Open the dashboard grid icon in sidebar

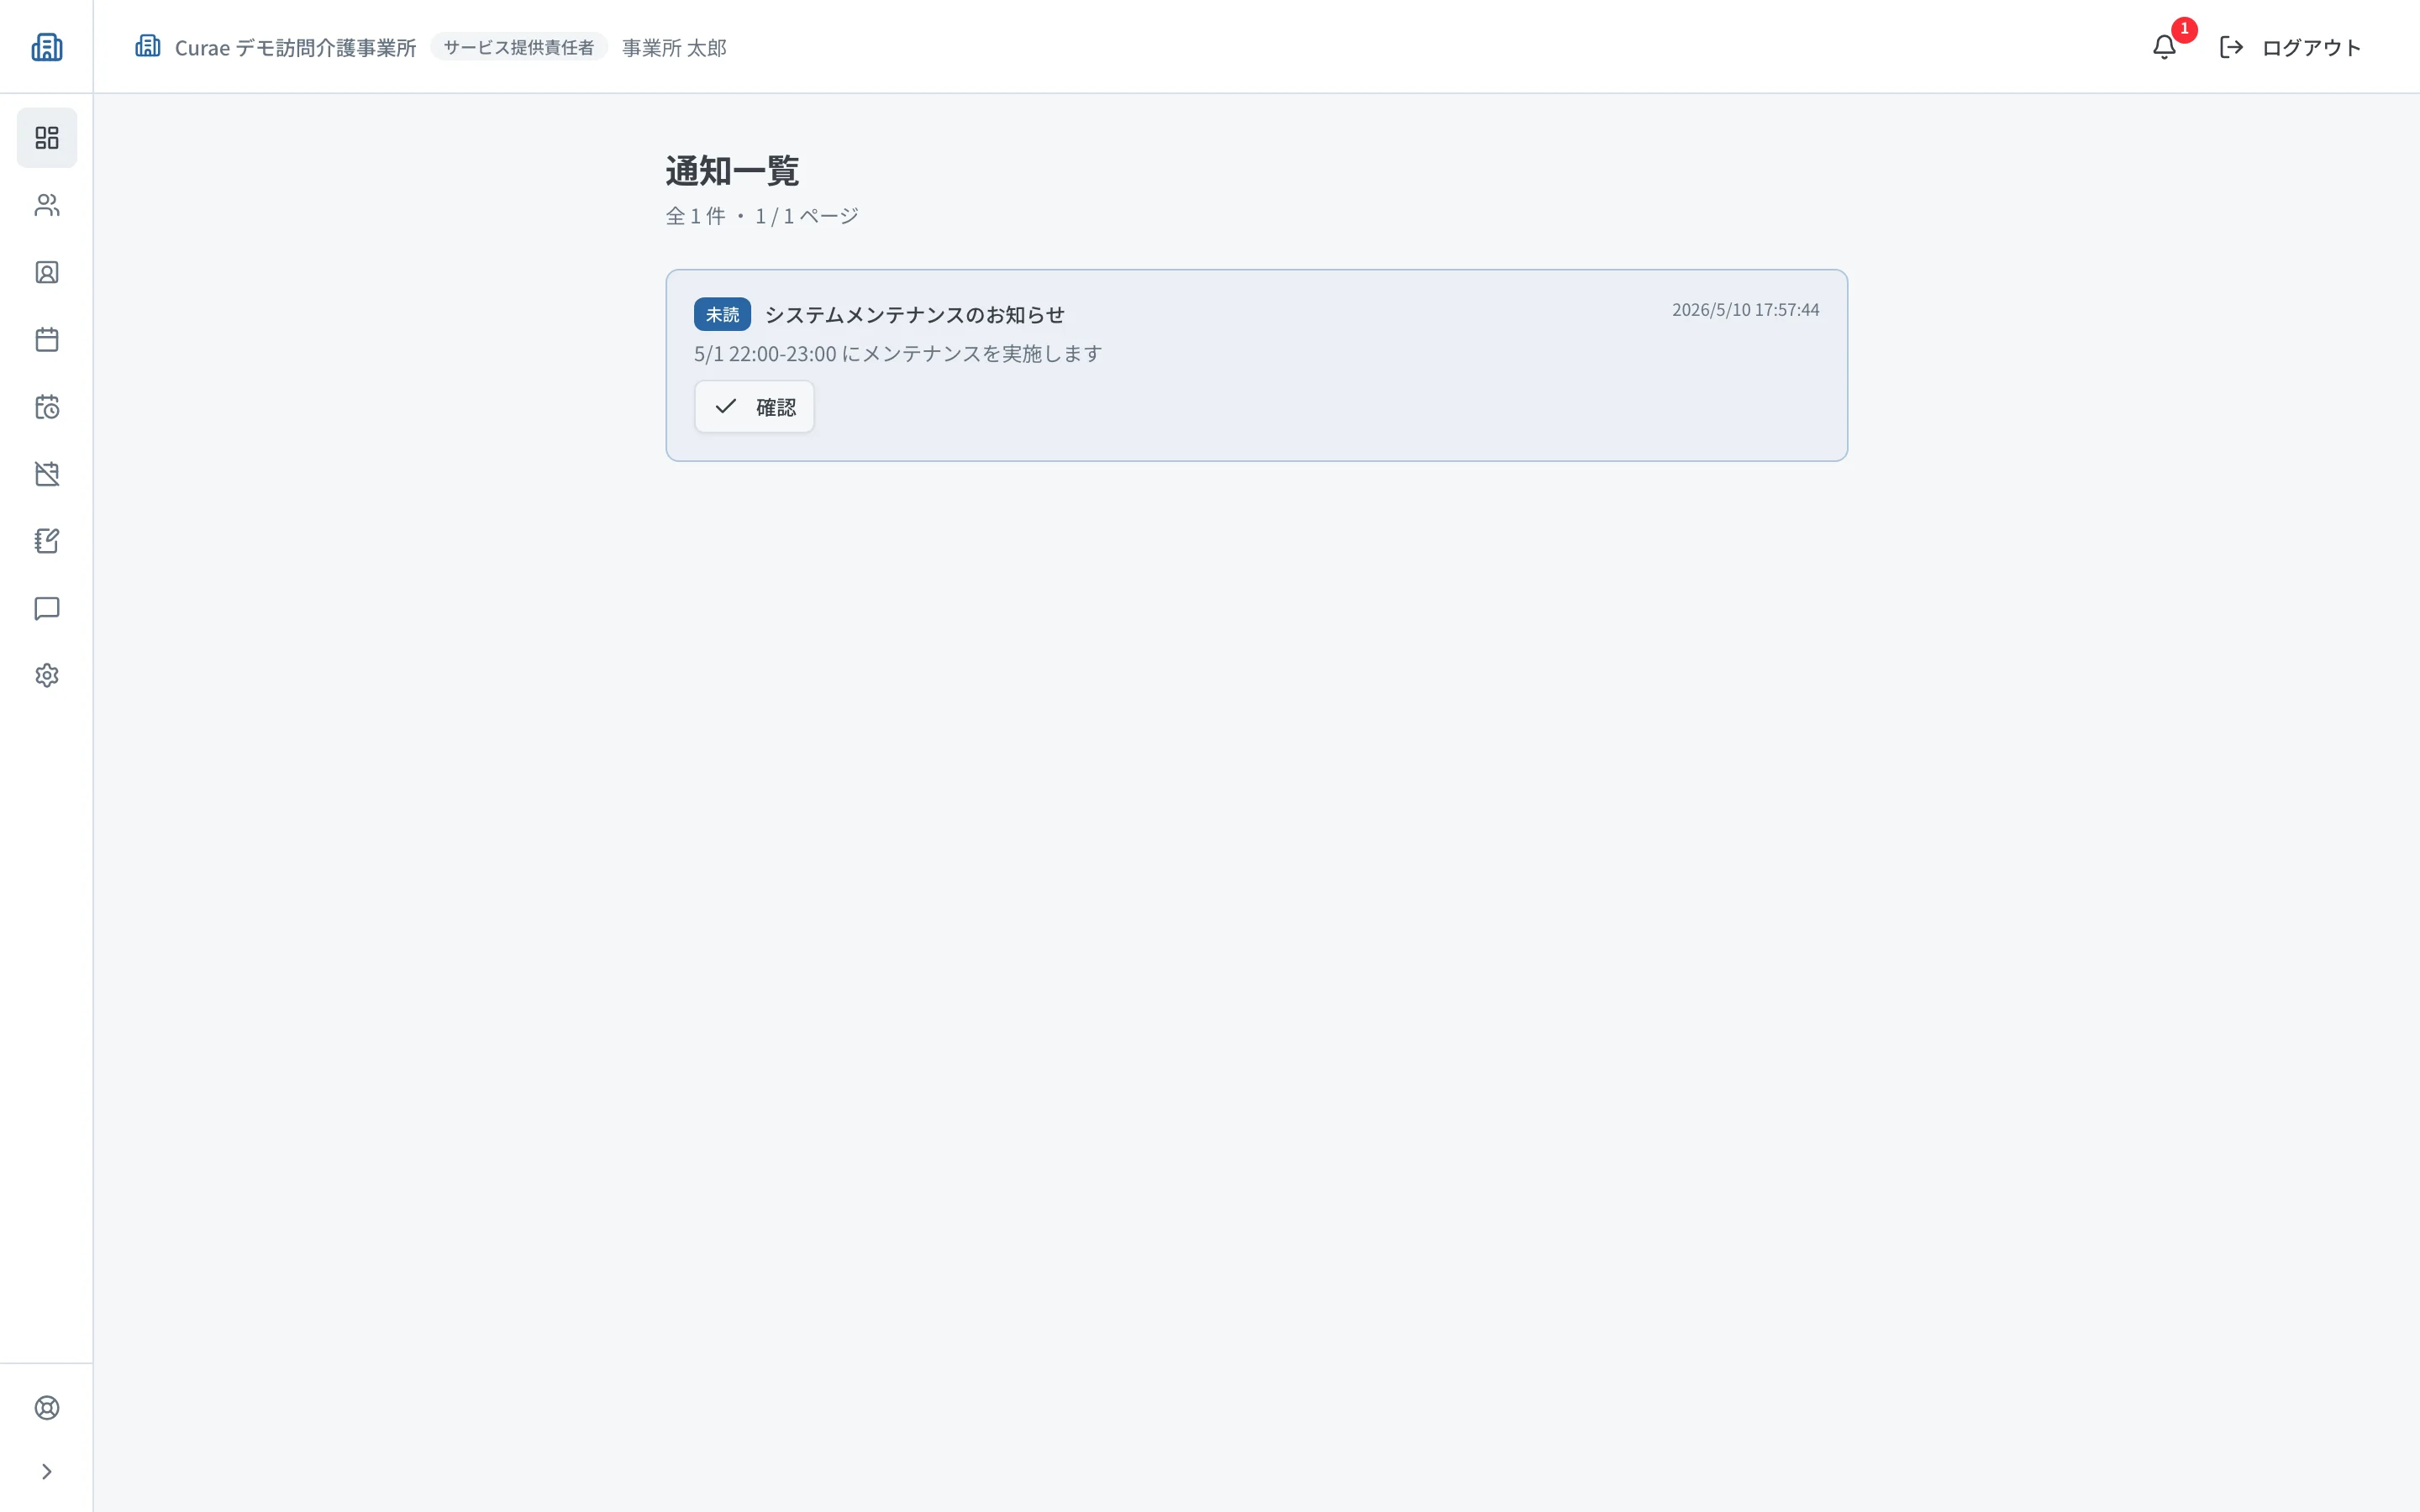click(x=47, y=138)
